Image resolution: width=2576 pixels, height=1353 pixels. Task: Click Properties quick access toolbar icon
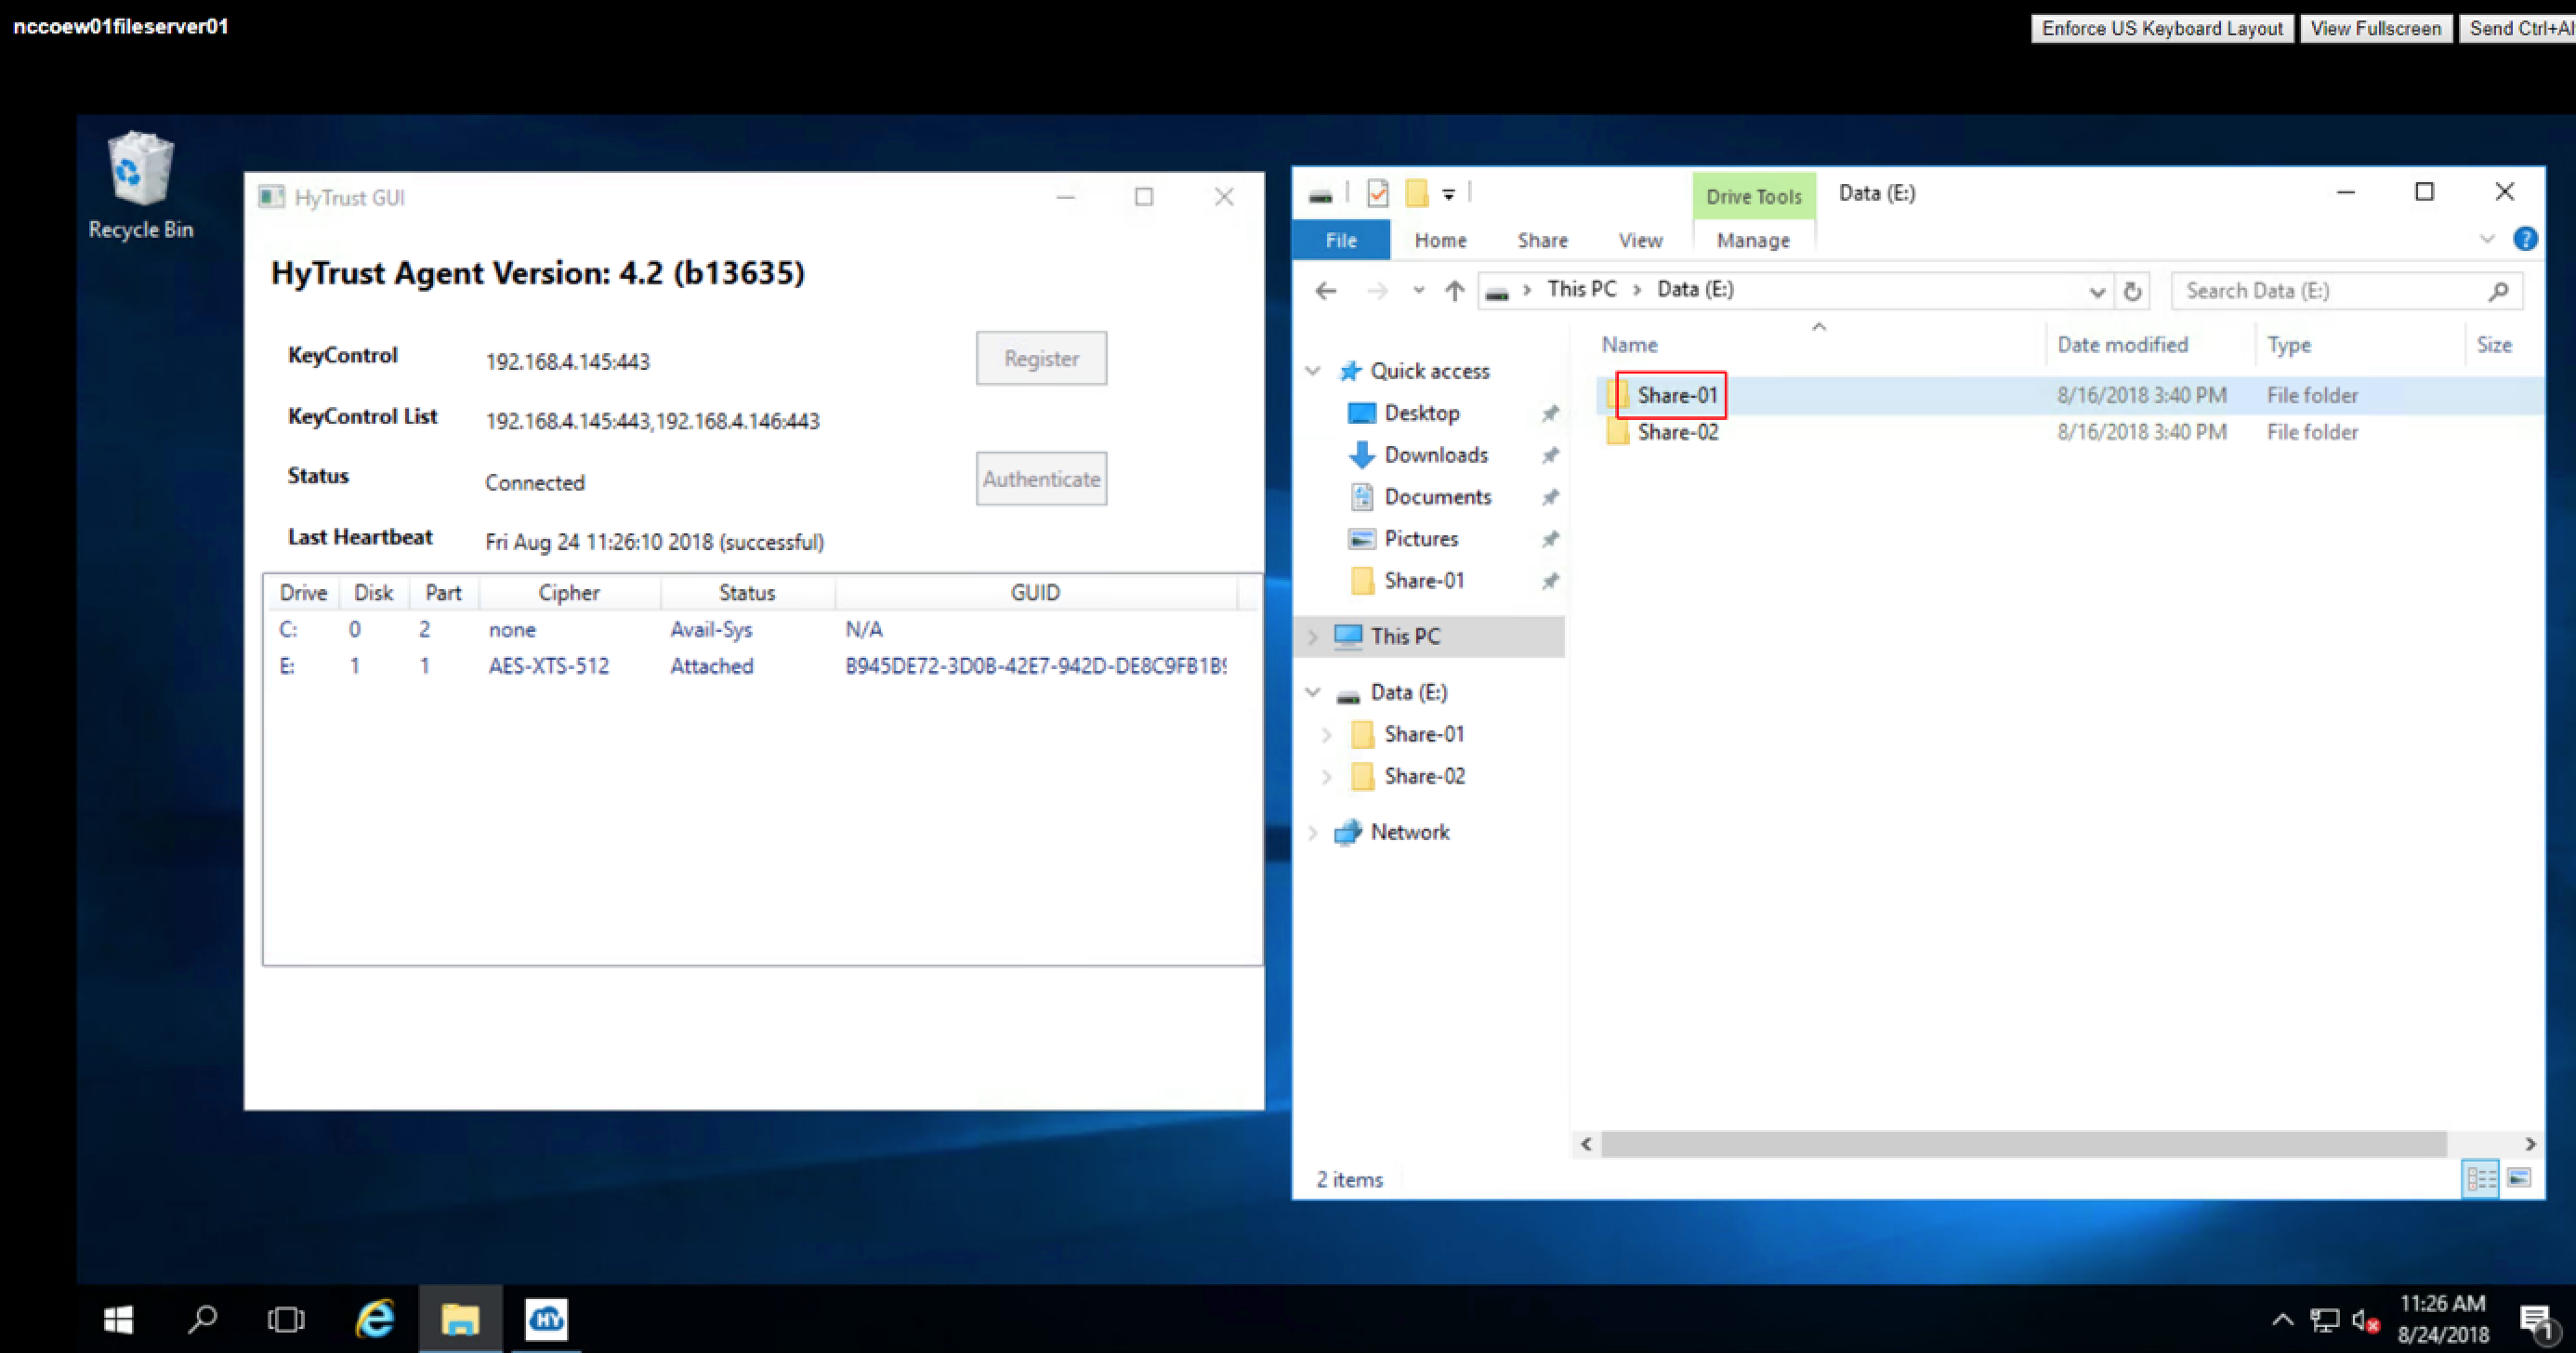click(x=1378, y=193)
